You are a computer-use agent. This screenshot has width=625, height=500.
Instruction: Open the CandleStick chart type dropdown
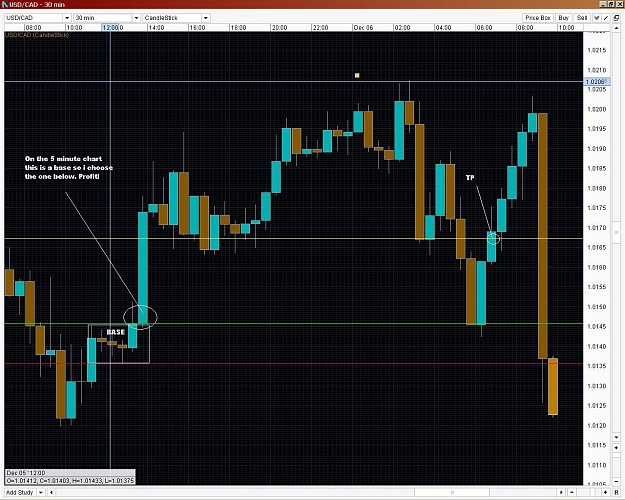tap(206, 18)
